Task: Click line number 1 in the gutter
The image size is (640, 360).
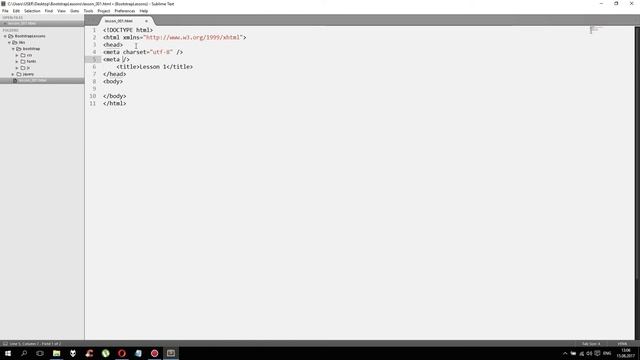Action: pyautogui.click(x=94, y=30)
